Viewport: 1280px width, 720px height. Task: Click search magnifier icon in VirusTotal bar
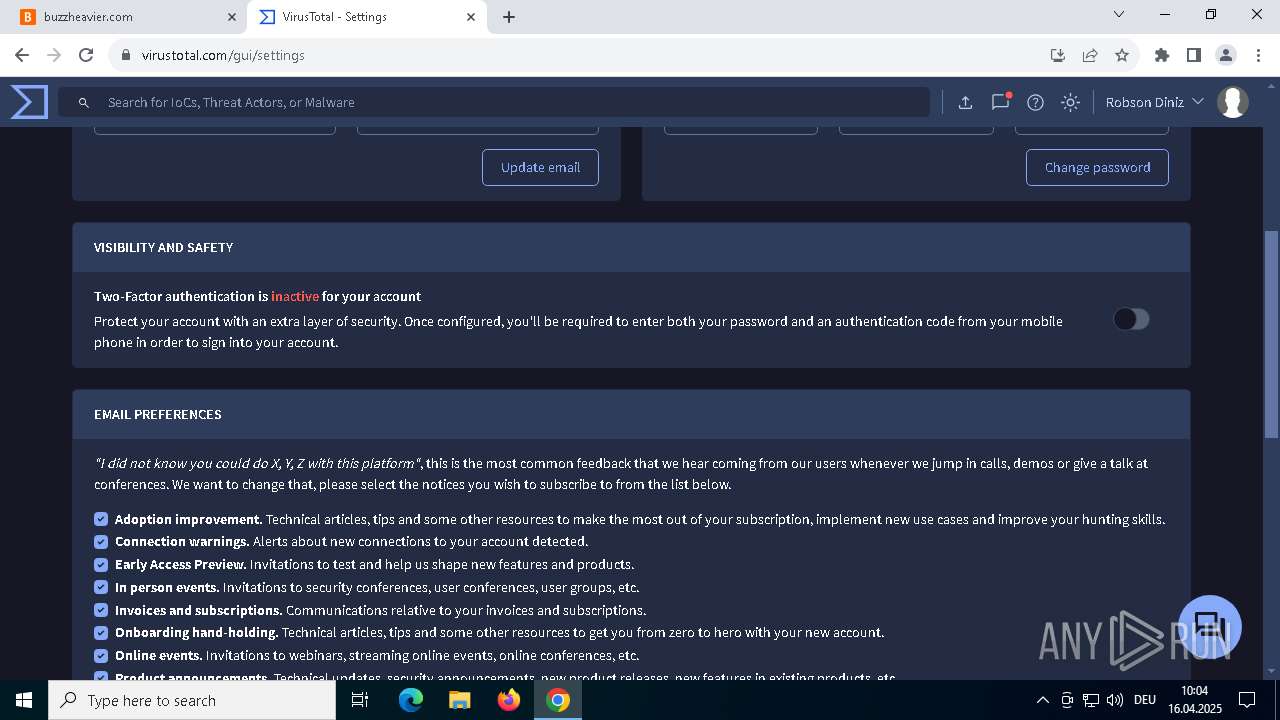point(84,102)
